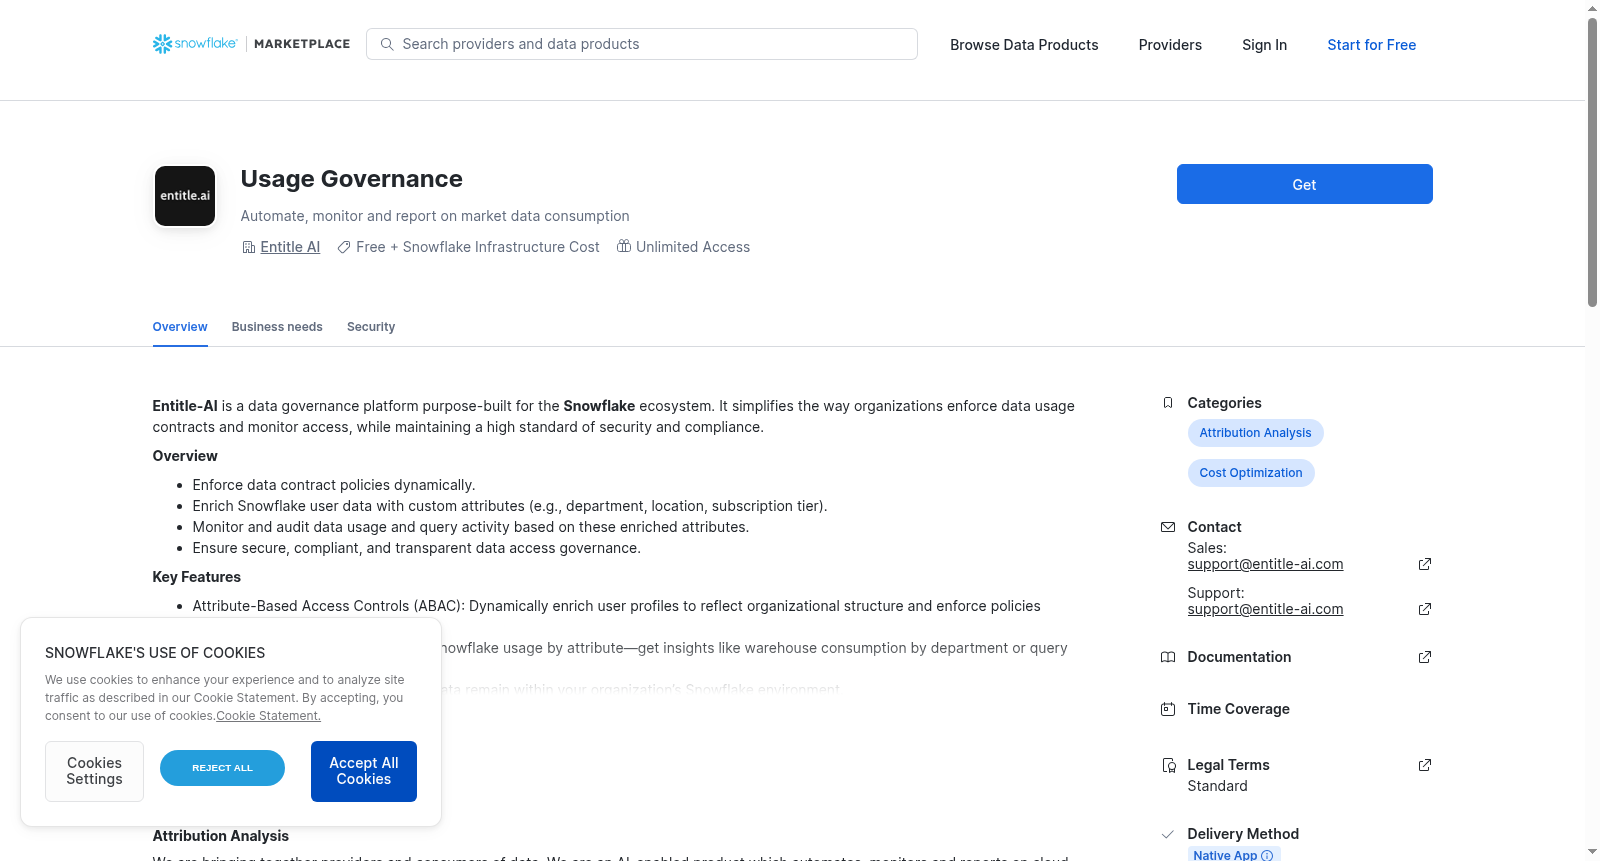The height and width of the screenshot is (861, 1600).
Task: Click the Snowflake logo
Action: coord(195,44)
